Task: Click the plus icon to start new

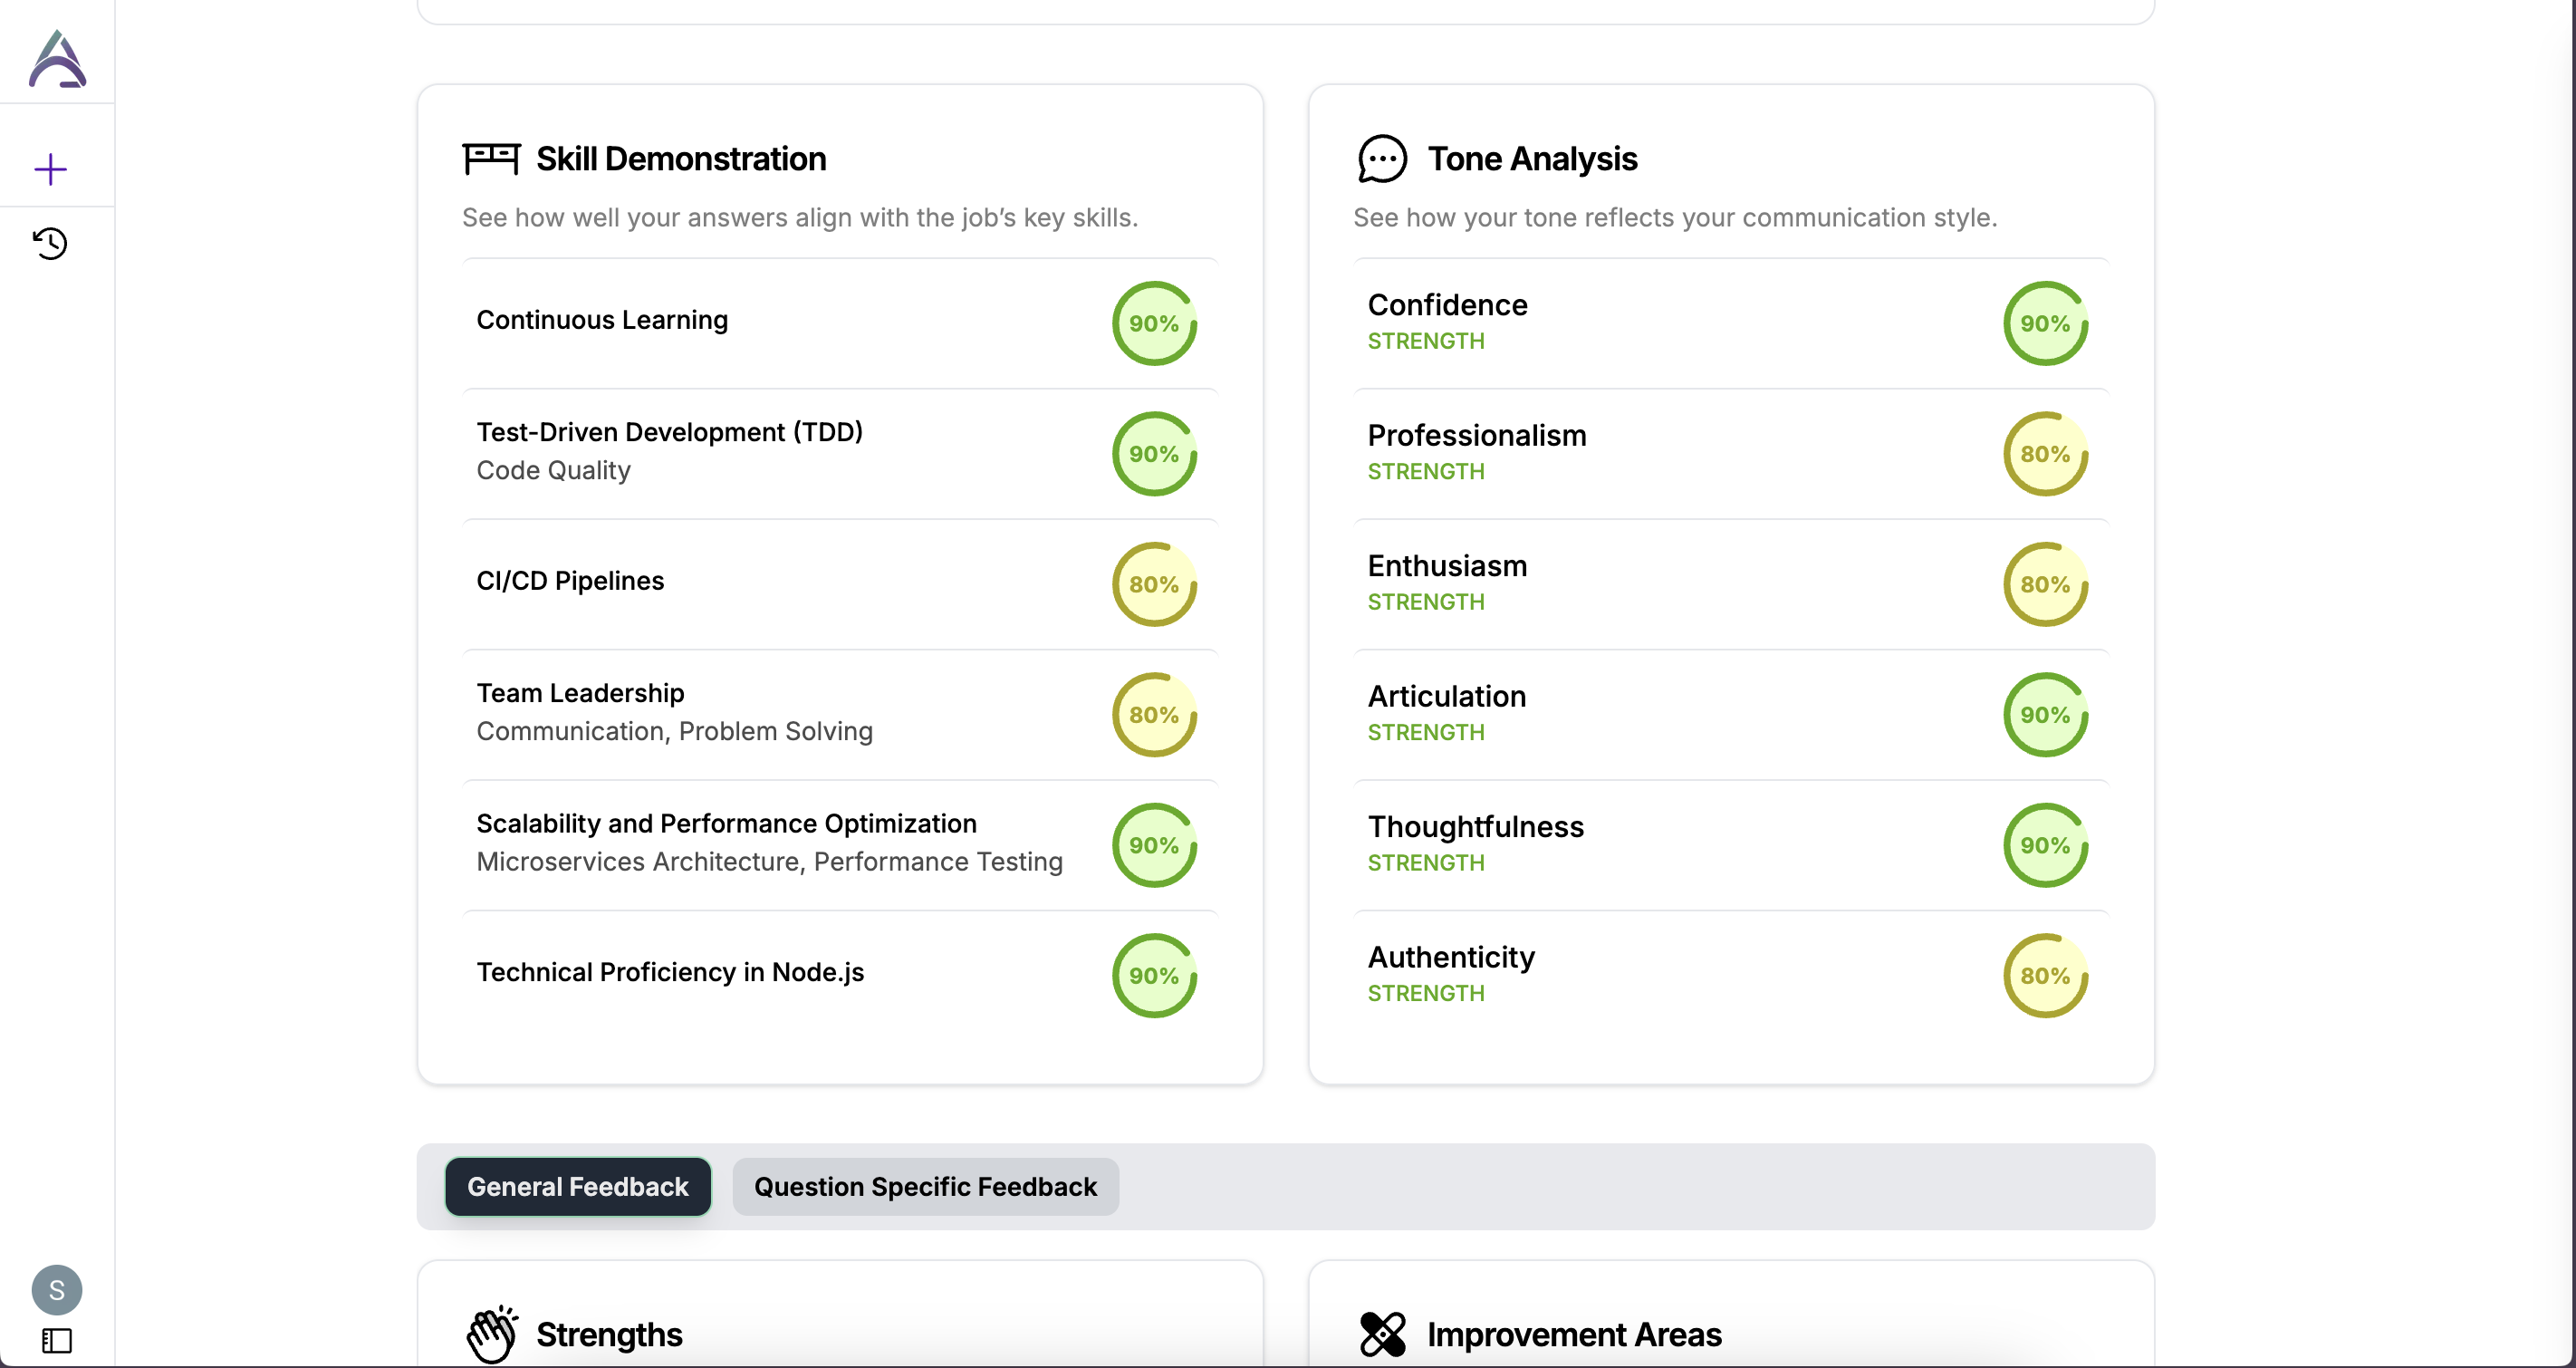Action: pyautogui.click(x=50, y=169)
